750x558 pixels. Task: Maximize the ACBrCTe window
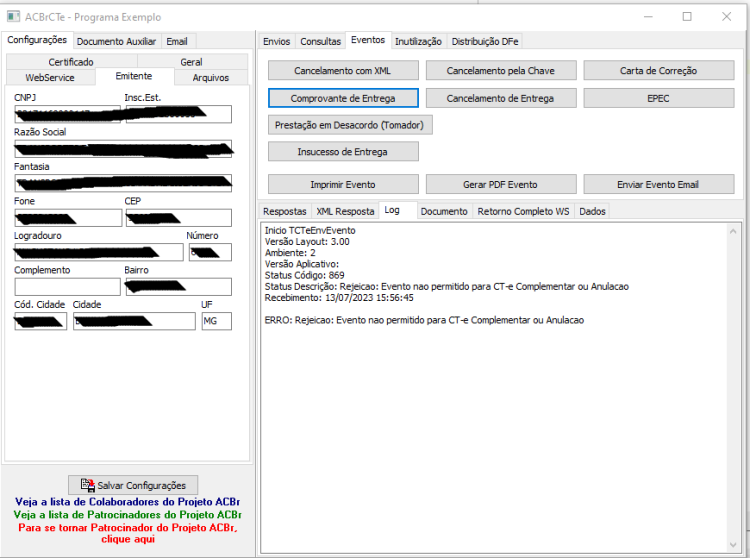click(687, 17)
